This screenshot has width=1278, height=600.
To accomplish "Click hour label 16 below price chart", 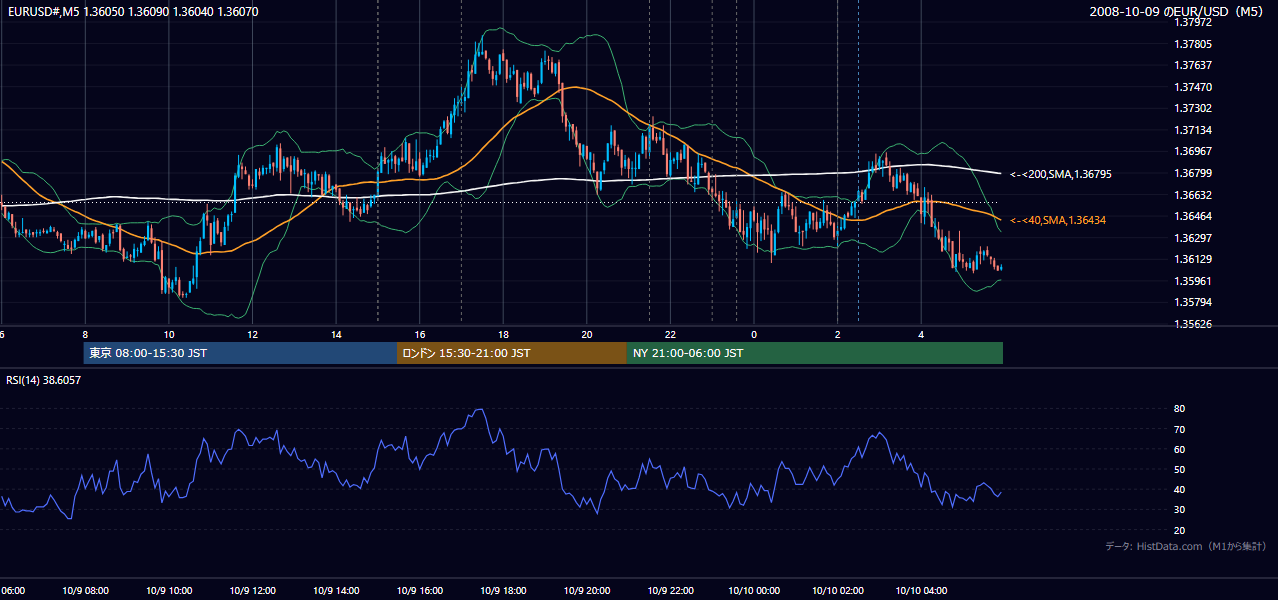I will (420, 334).
